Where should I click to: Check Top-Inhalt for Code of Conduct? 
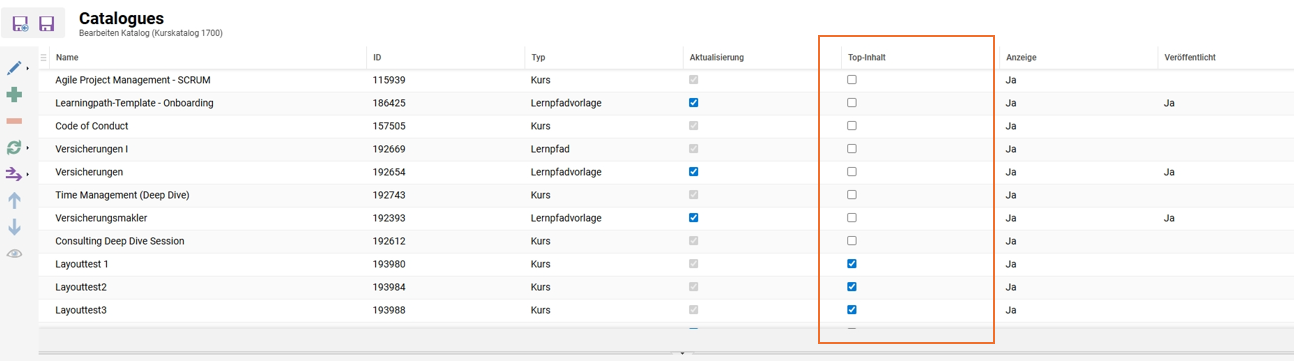pyautogui.click(x=852, y=126)
